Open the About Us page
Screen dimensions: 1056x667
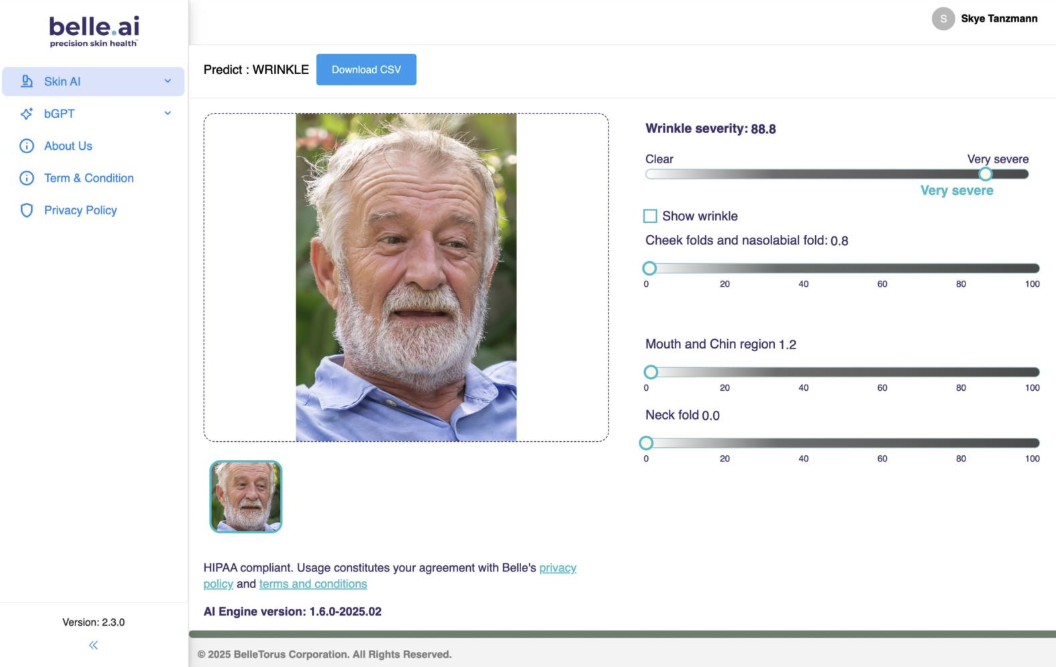(x=68, y=146)
